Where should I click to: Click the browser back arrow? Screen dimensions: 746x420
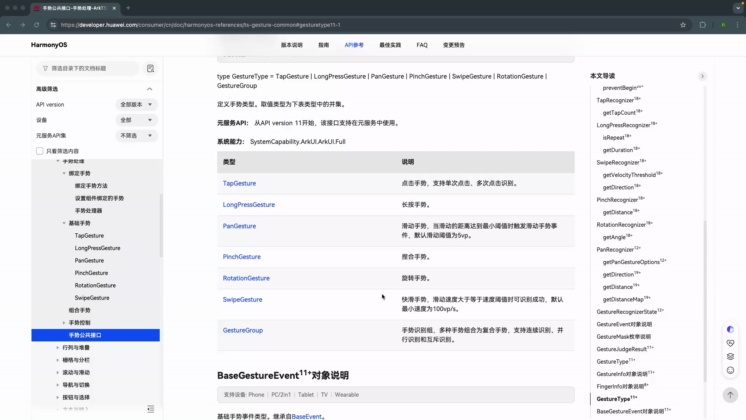tap(9, 24)
